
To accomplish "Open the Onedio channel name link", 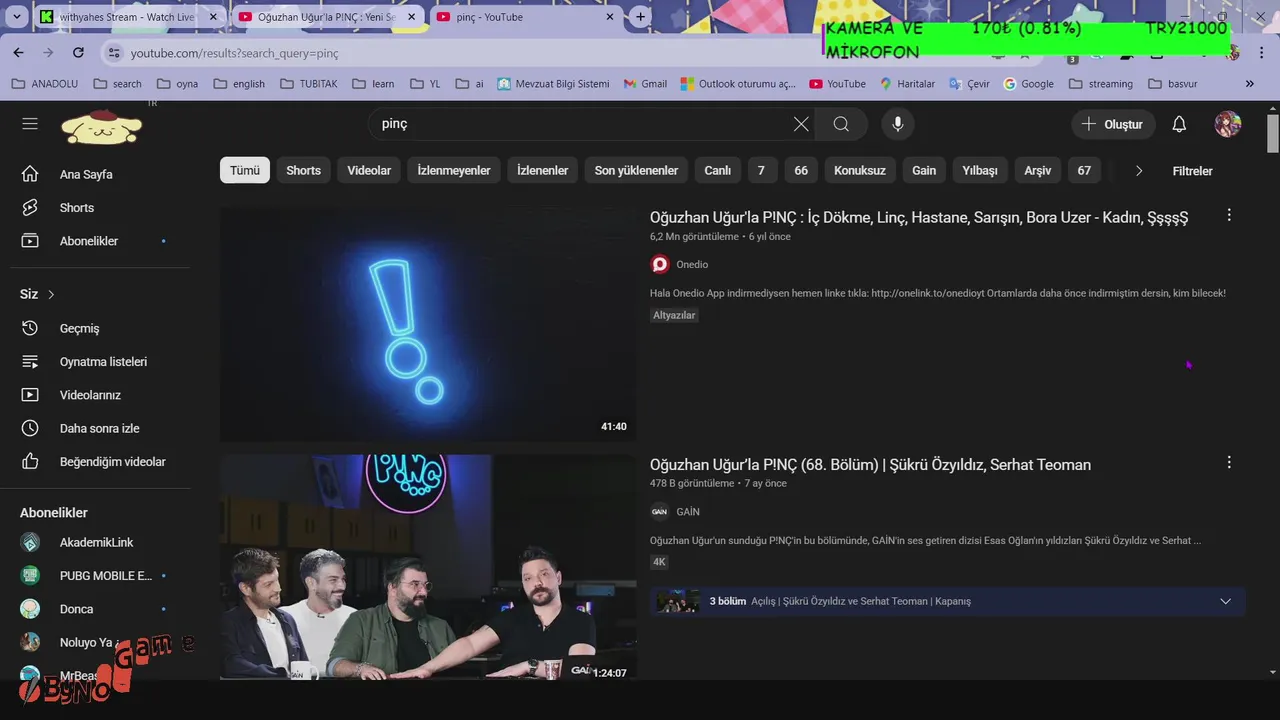I will coord(692,264).
